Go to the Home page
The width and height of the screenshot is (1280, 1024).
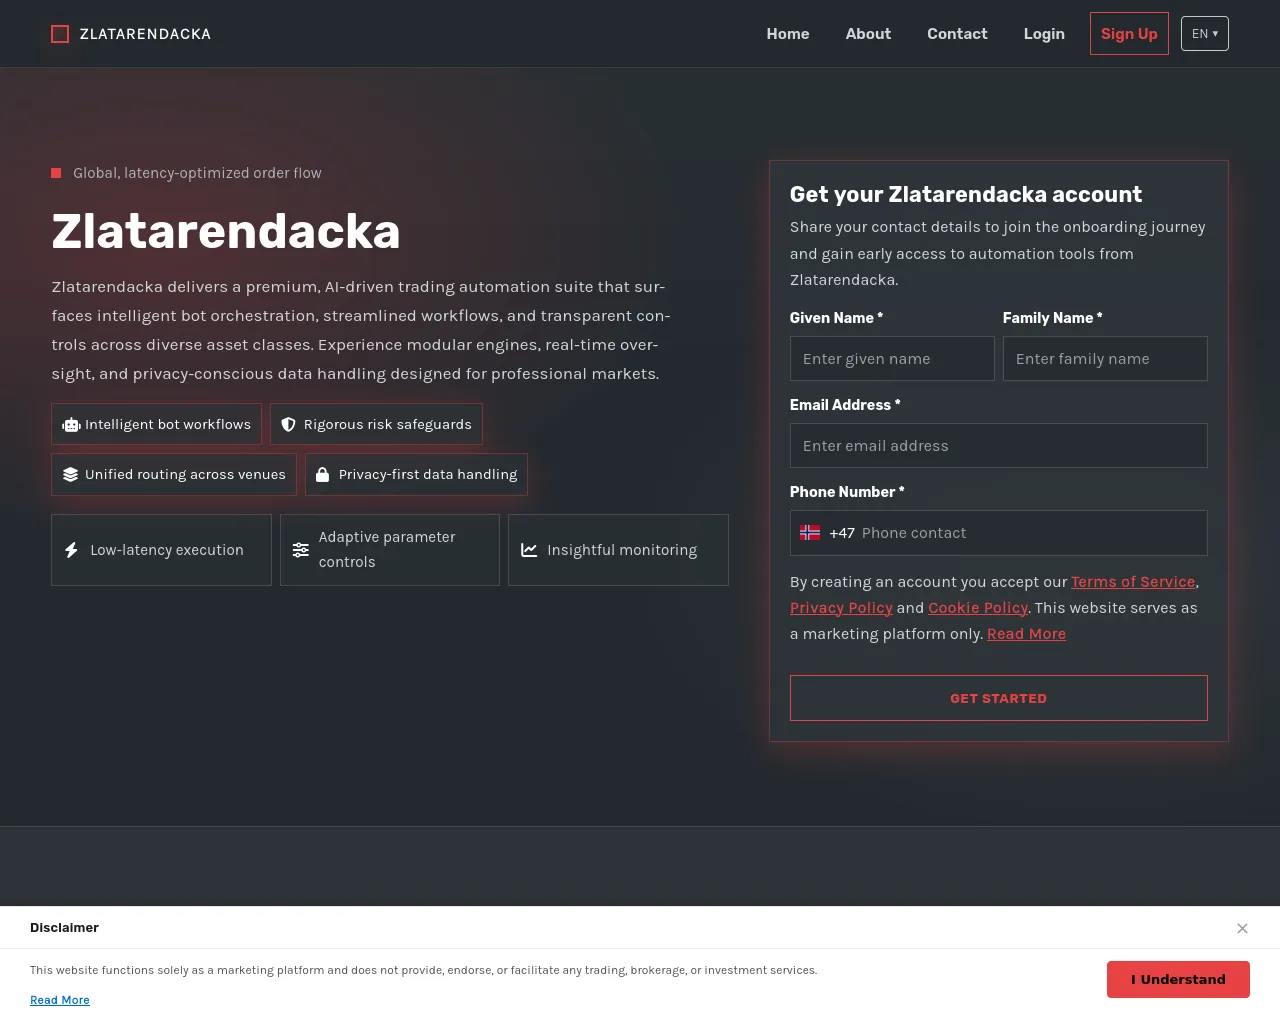[x=788, y=34]
